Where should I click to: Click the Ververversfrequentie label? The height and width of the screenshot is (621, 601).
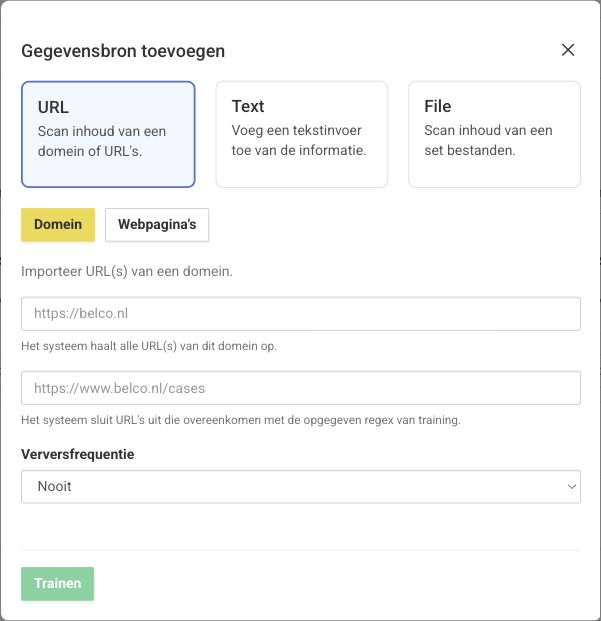point(78,454)
